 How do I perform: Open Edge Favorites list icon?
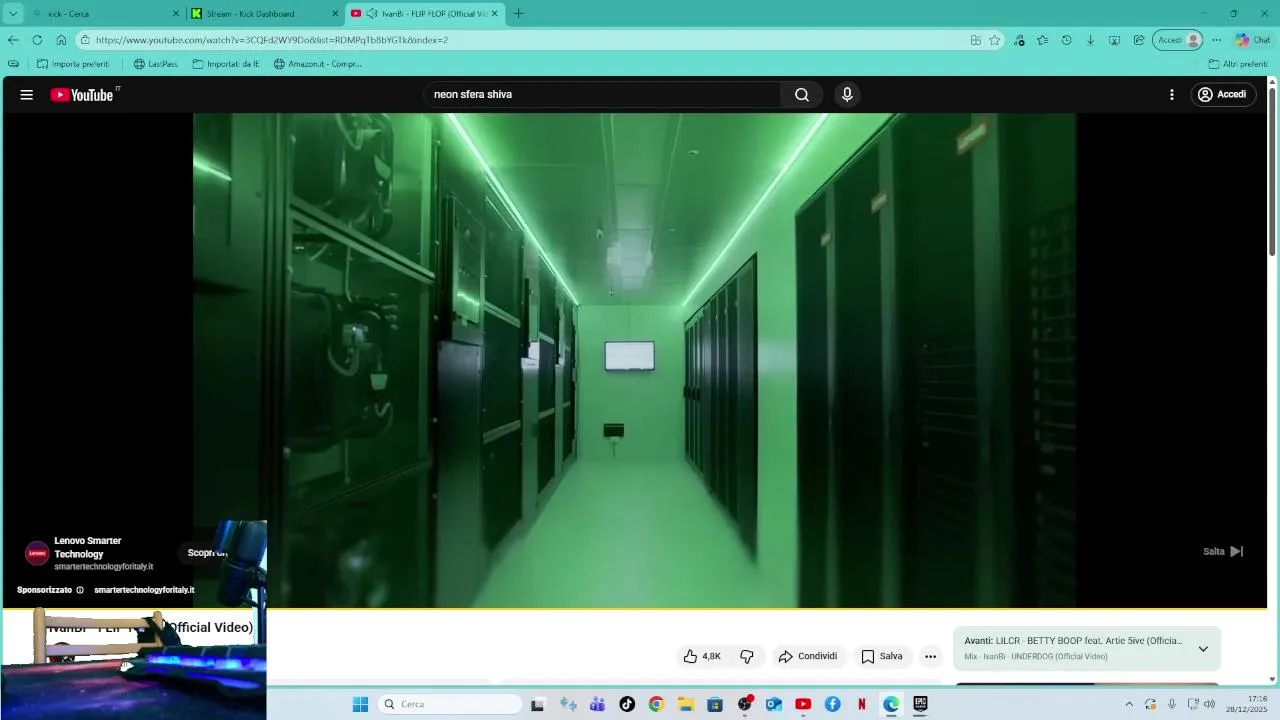1043,40
